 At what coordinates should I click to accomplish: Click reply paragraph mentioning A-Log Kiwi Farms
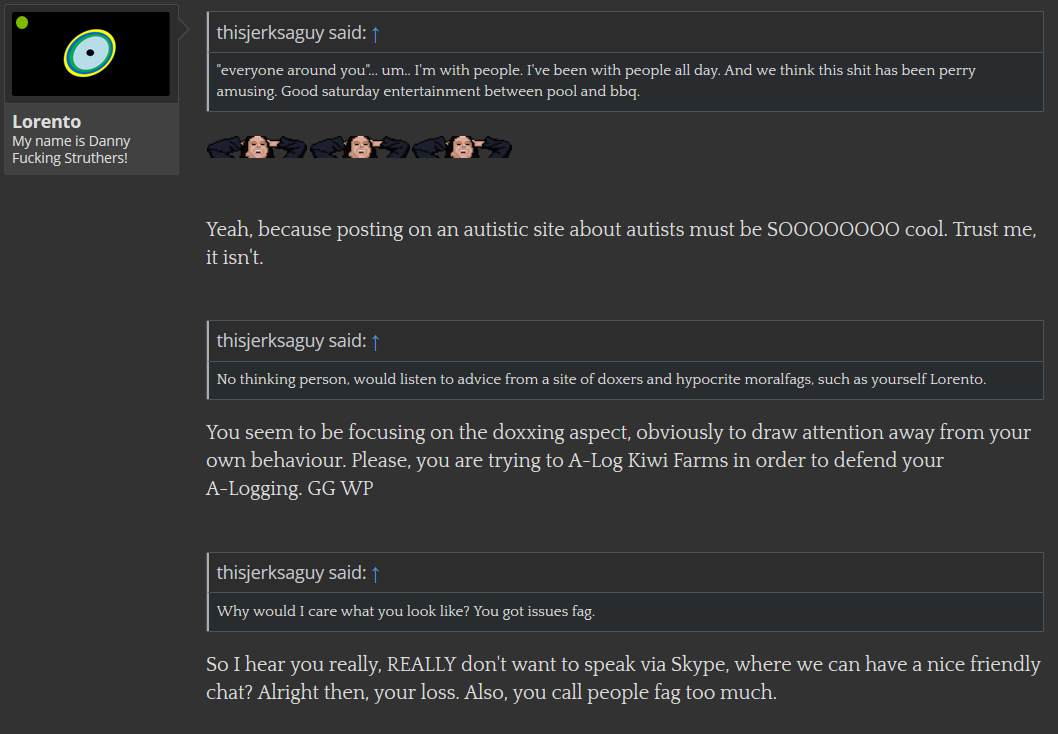(618, 460)
